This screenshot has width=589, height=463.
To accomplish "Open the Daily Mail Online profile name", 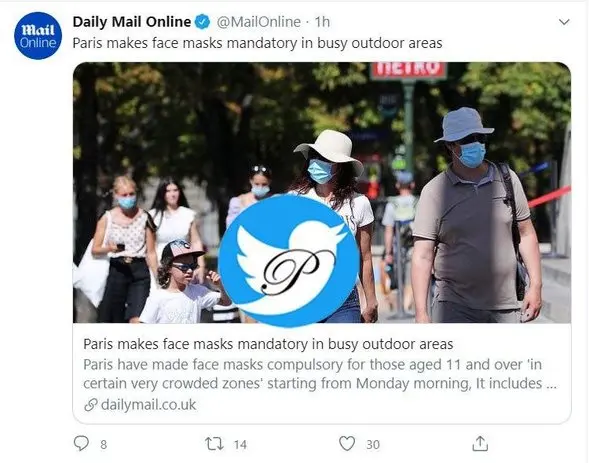I will pos(132,22).
